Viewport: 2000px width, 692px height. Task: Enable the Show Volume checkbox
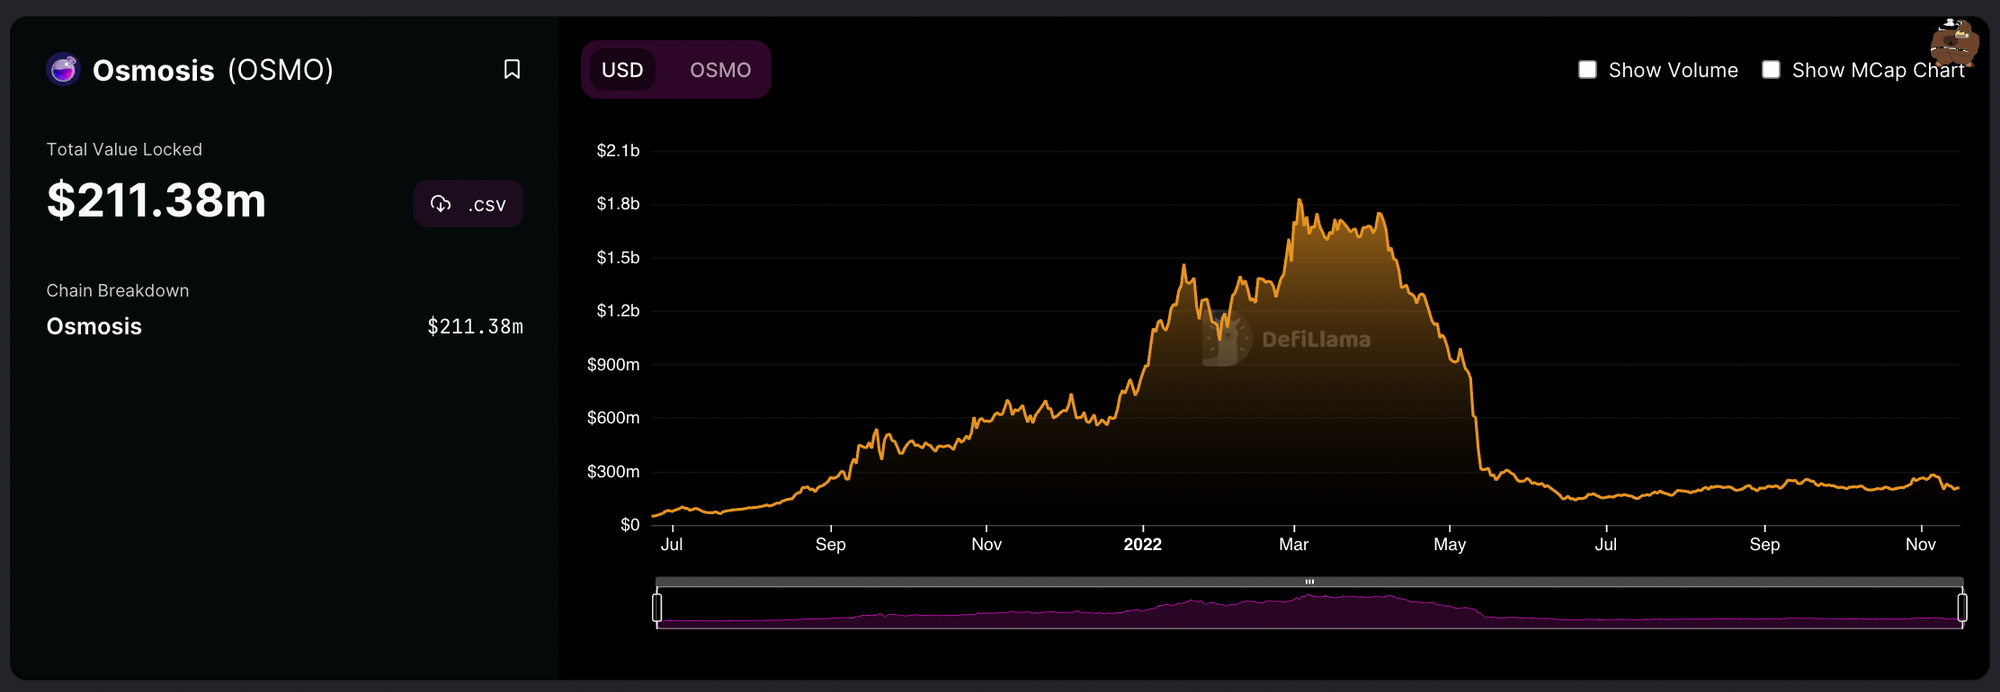1587,69
